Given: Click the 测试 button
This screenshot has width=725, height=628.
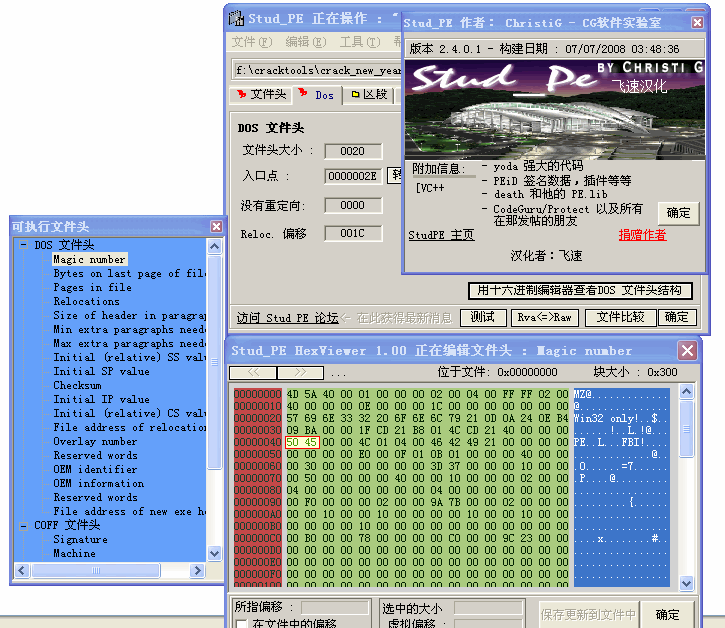Looking at the screenshot, I should click(x=483, y=317).
